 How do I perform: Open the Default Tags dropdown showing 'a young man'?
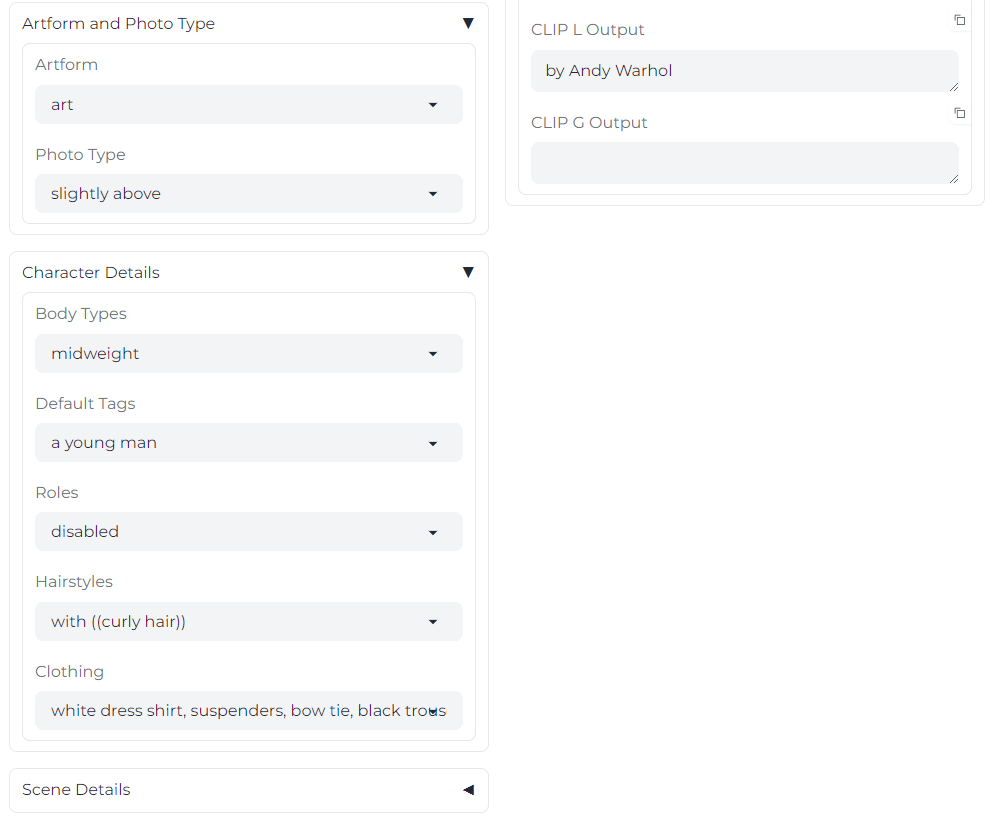(248, 443)
